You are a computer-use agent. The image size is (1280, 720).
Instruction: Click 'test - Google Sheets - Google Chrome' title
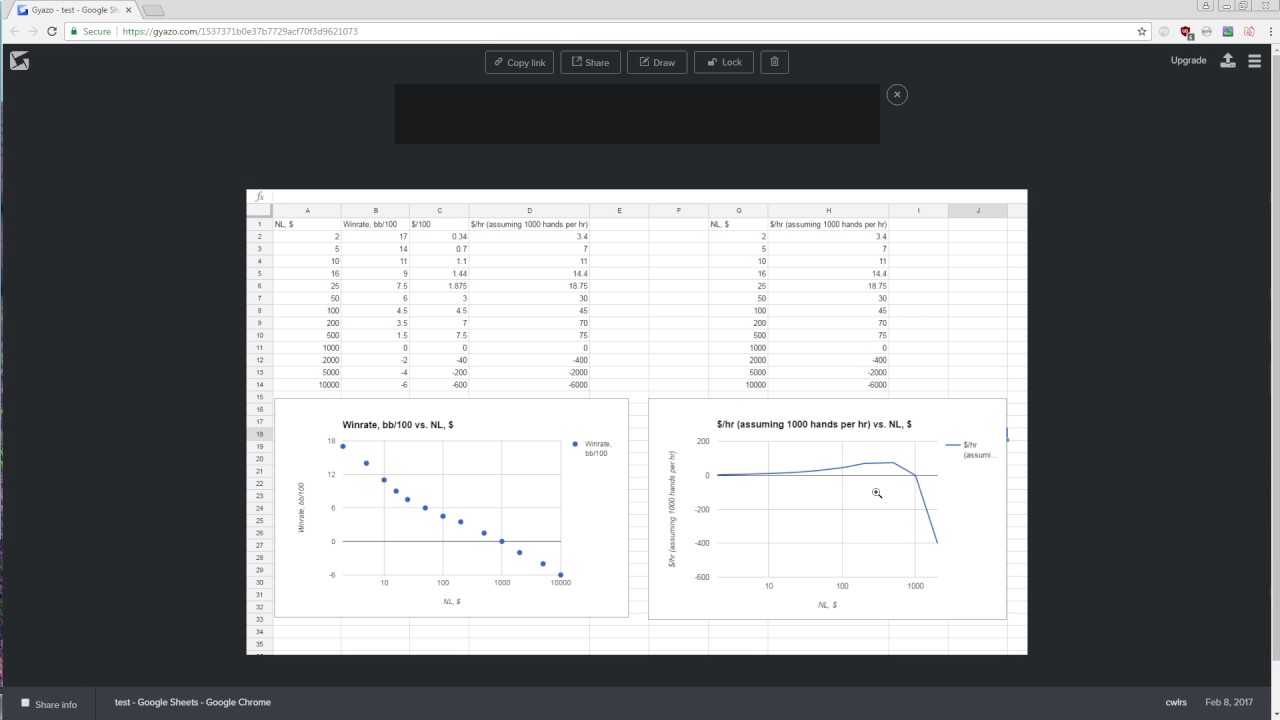pos(193,702)
